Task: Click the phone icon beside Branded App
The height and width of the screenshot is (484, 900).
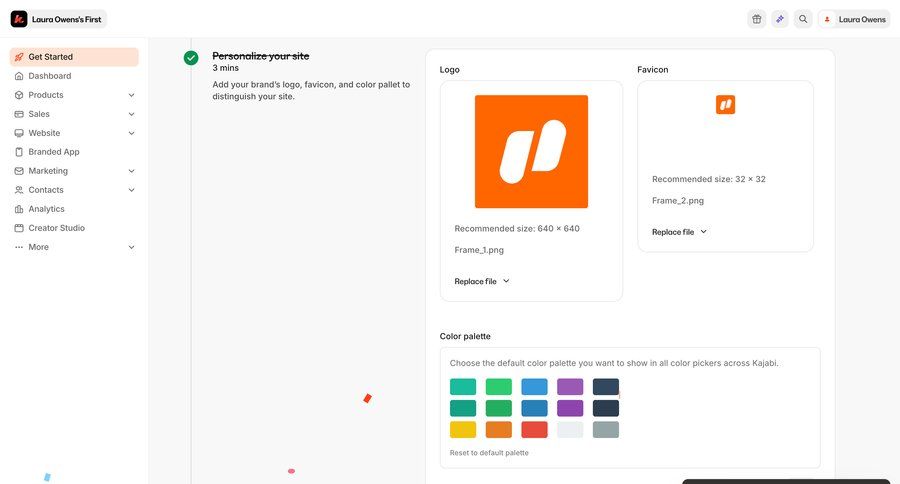Action: point(19,152)
